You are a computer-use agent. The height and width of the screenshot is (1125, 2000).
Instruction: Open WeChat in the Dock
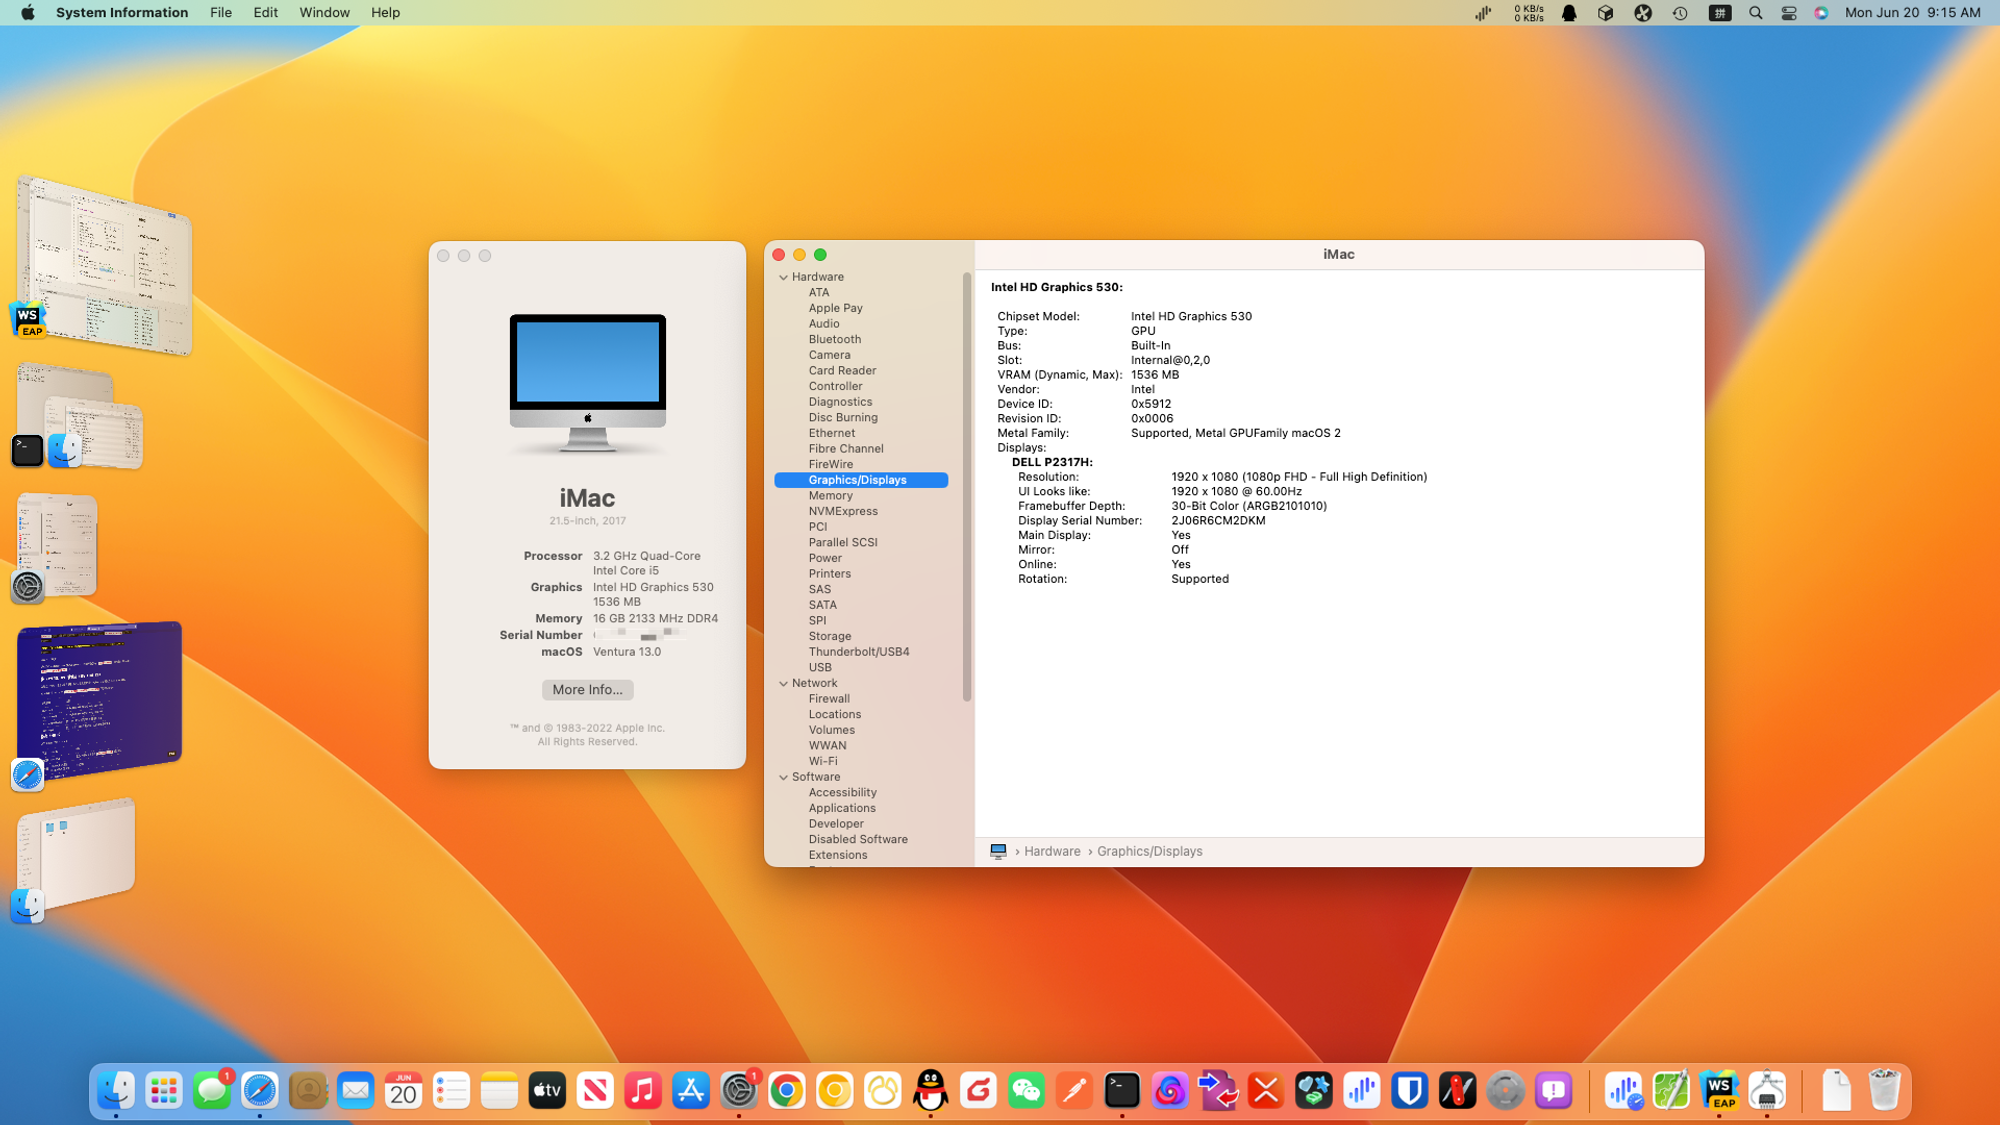[1026, 1090]
